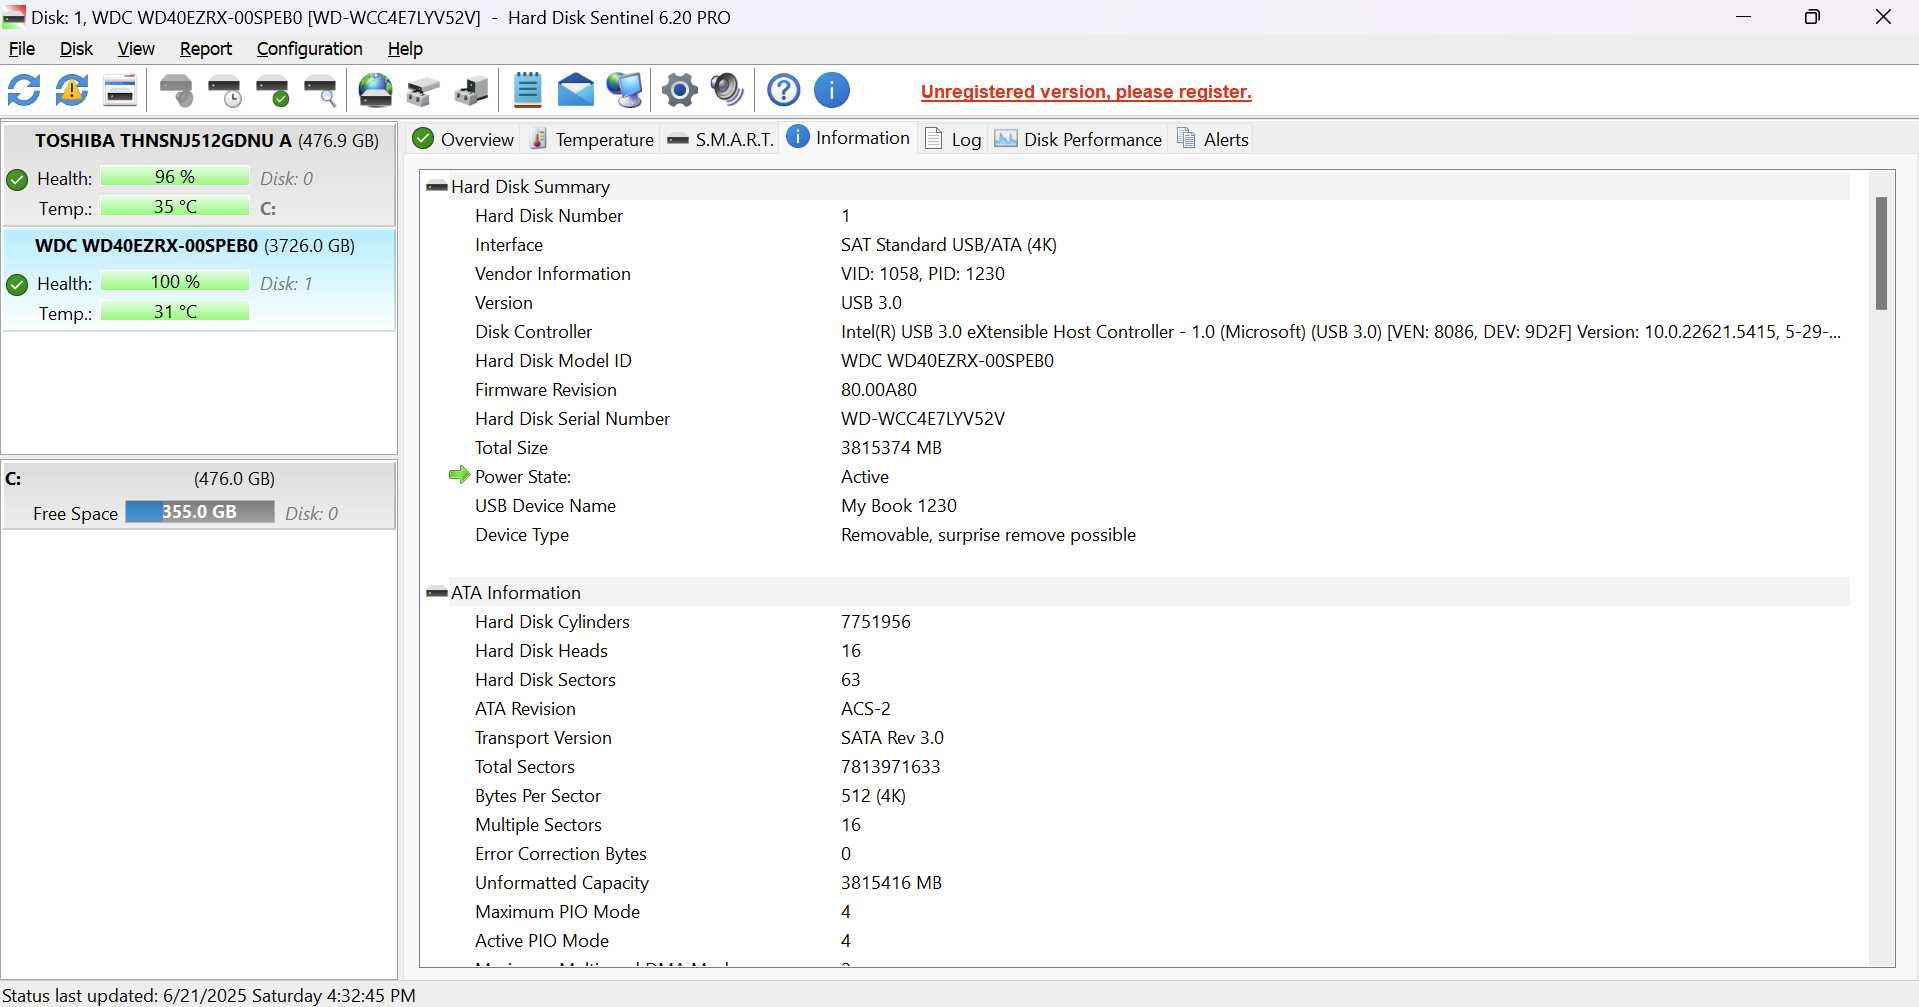The width and height of the screenshot is (1919, 1007).
Task: Click the WDC 100 % health bar
Action: click(175, 282)
